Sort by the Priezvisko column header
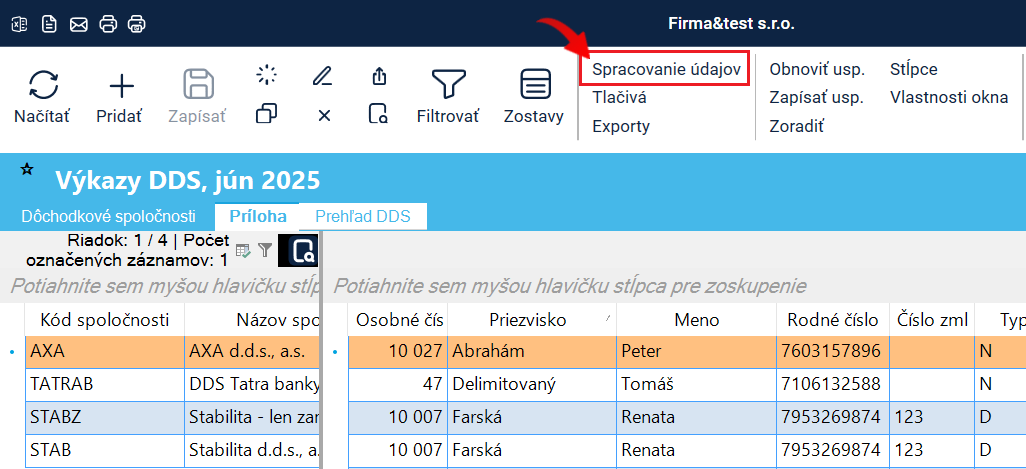The height and width of the screenshot is (469, 1026). pyautogui.click(x=528, y=320)
